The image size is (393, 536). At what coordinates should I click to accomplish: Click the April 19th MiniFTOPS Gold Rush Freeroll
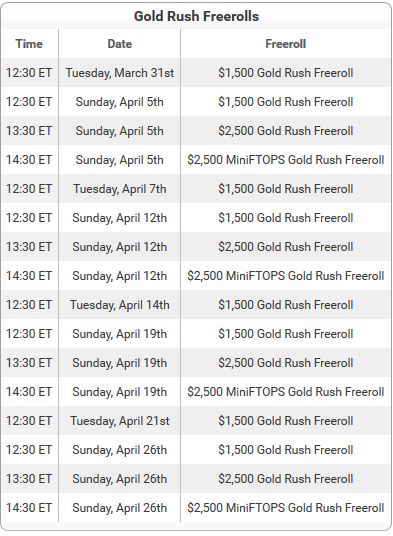tap(286, 392)
